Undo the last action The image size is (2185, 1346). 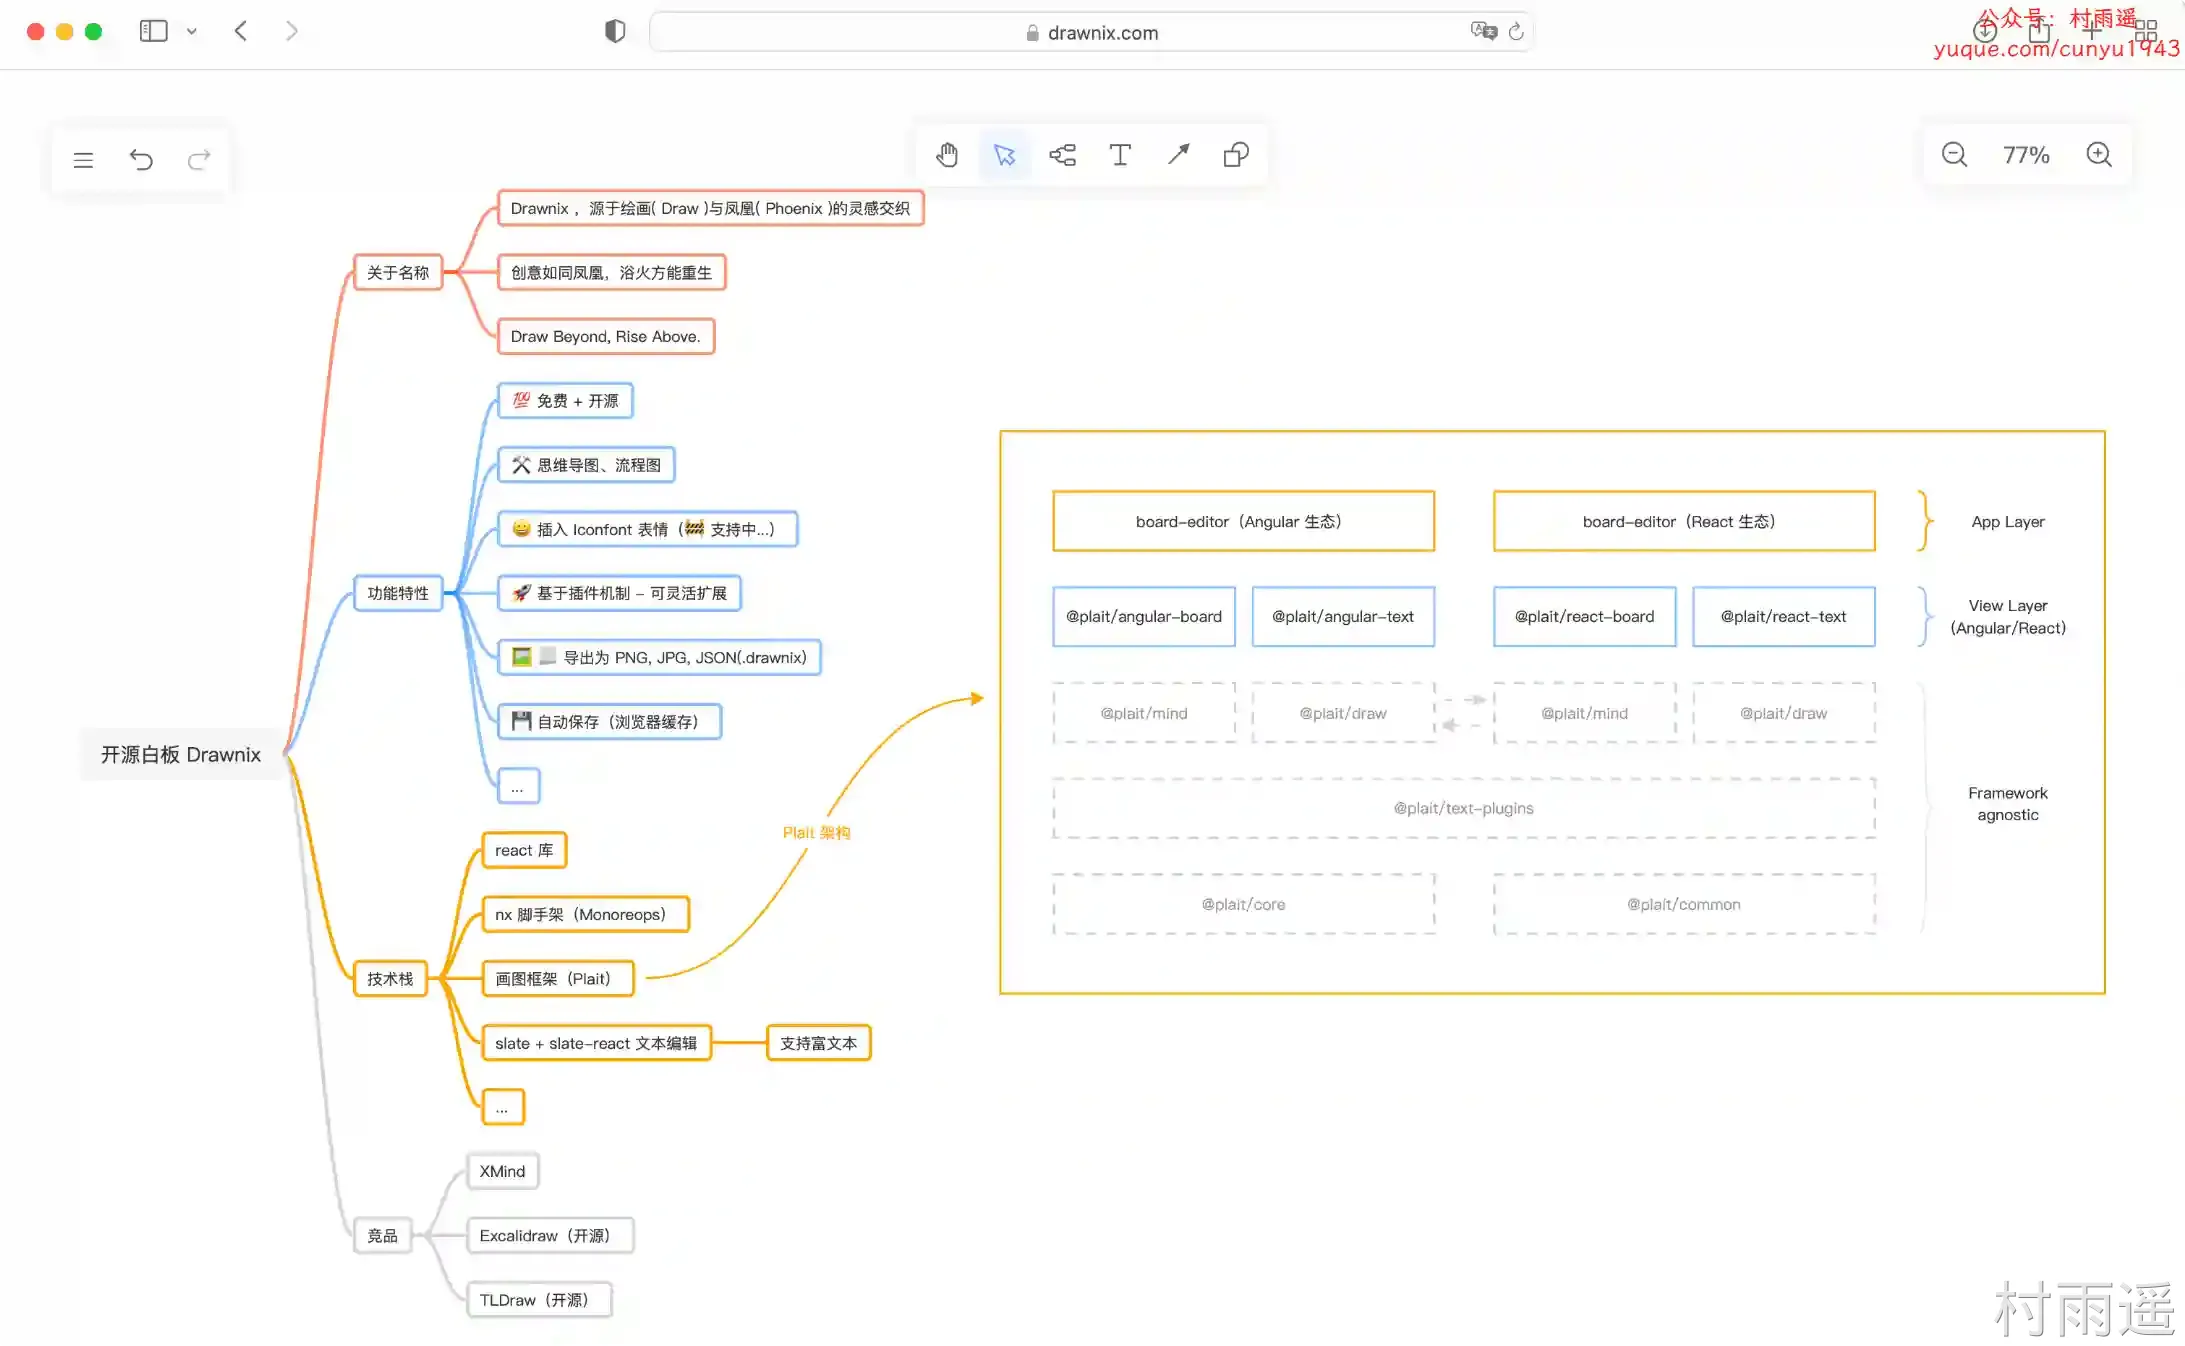141,159
